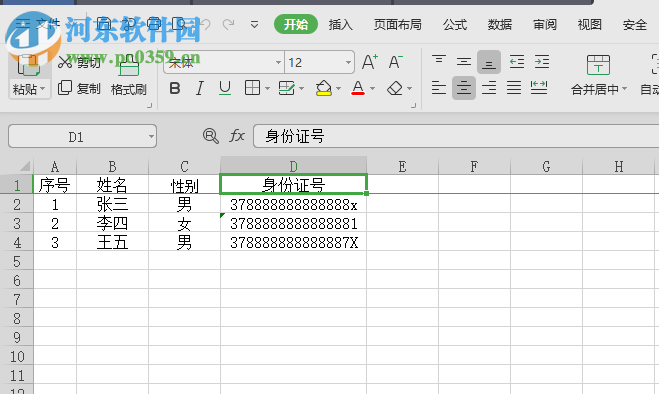Screen dimensions: 659x394
Task: Open the 公式 (Formulas) tab
Action: coord(455,24)
